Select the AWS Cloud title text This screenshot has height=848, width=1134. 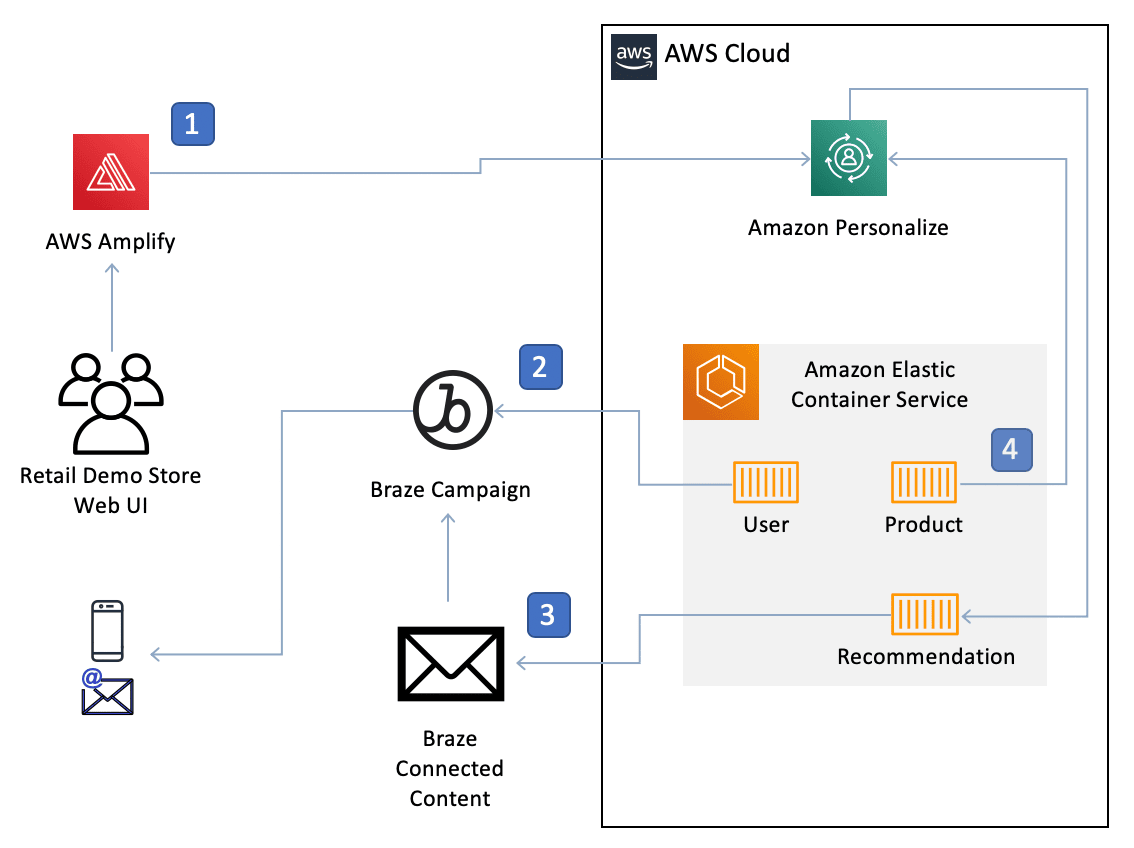pyautogui.click(x=727, y=53)
